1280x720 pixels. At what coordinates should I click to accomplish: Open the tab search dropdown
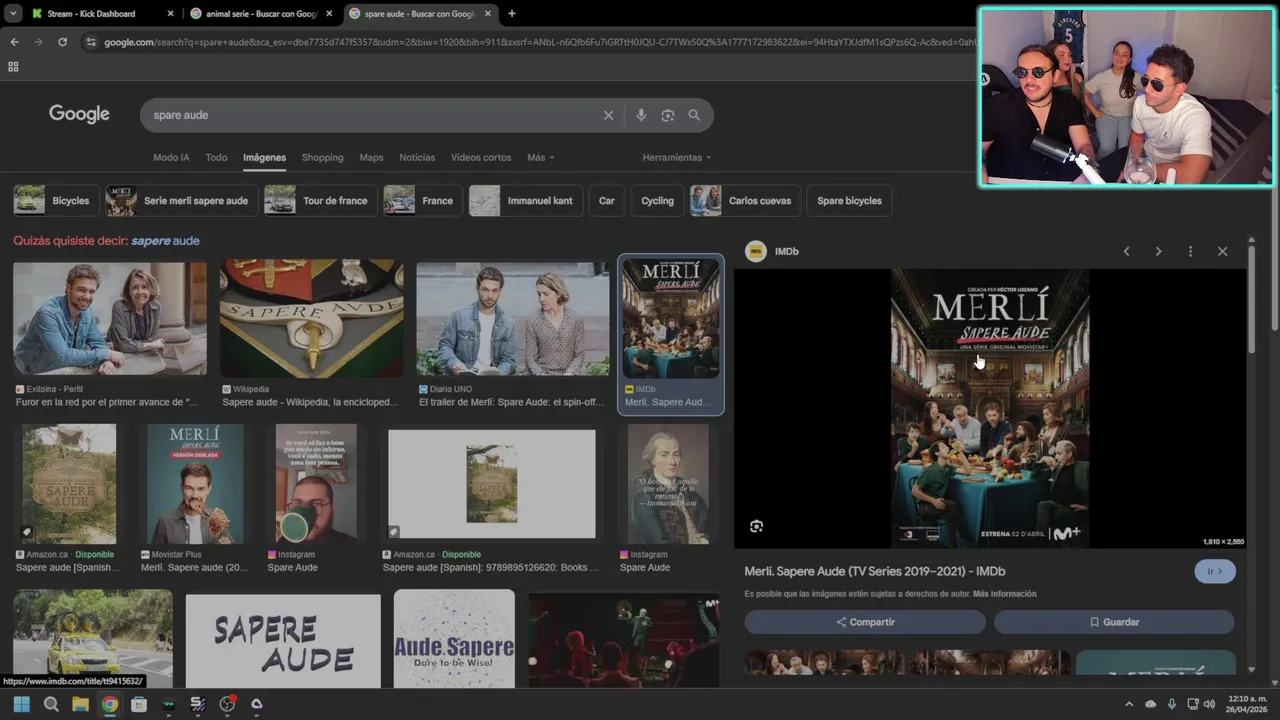point(13,14)
